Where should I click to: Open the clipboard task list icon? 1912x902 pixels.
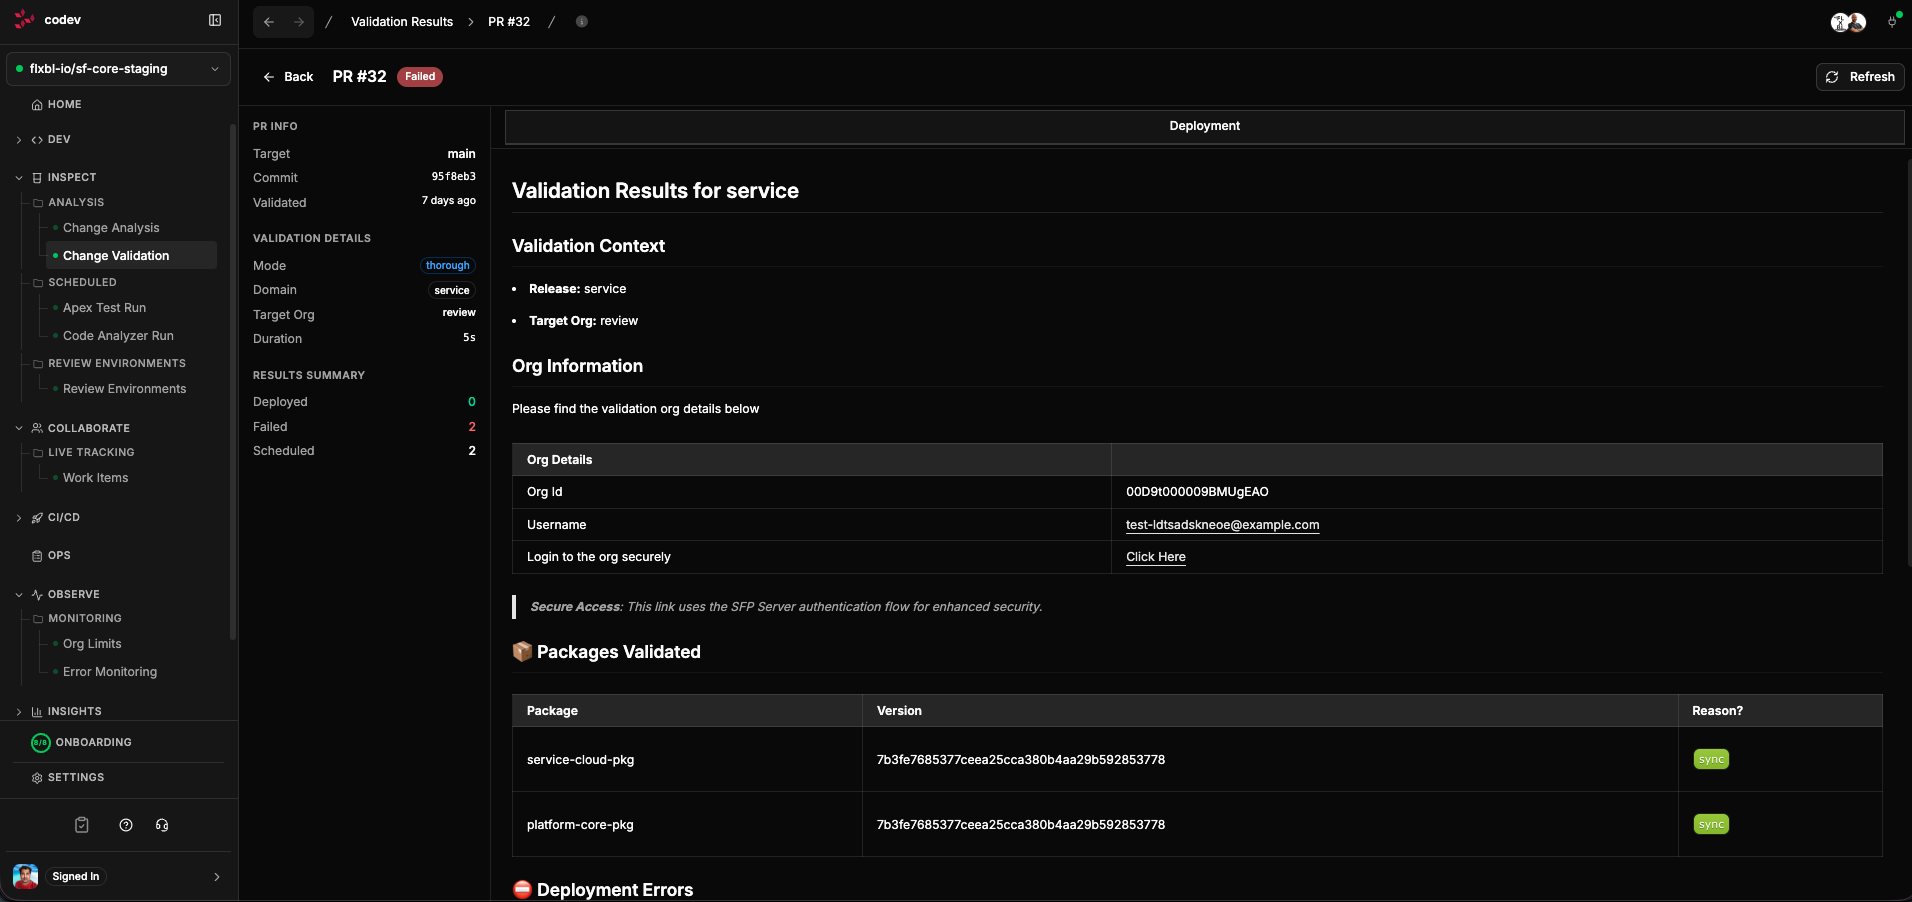pyautogui.click(x=81, y=825)
